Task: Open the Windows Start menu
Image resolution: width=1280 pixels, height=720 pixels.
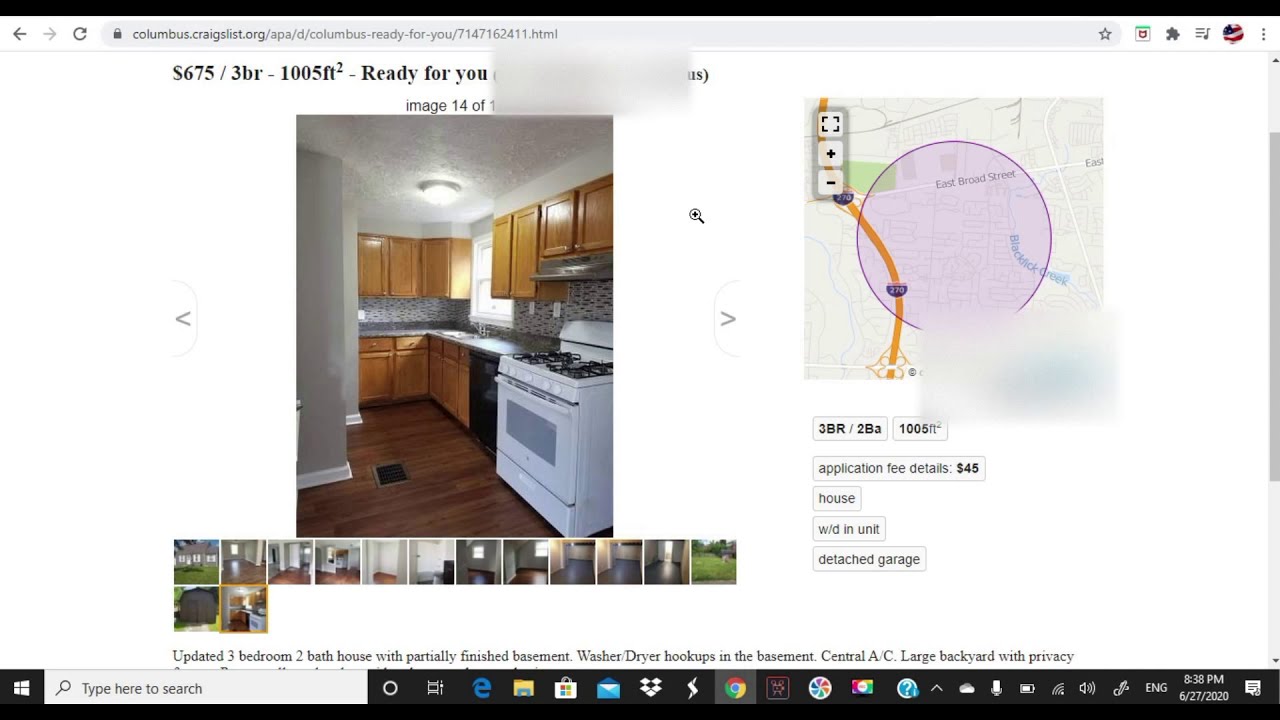Action: [22, 688]
